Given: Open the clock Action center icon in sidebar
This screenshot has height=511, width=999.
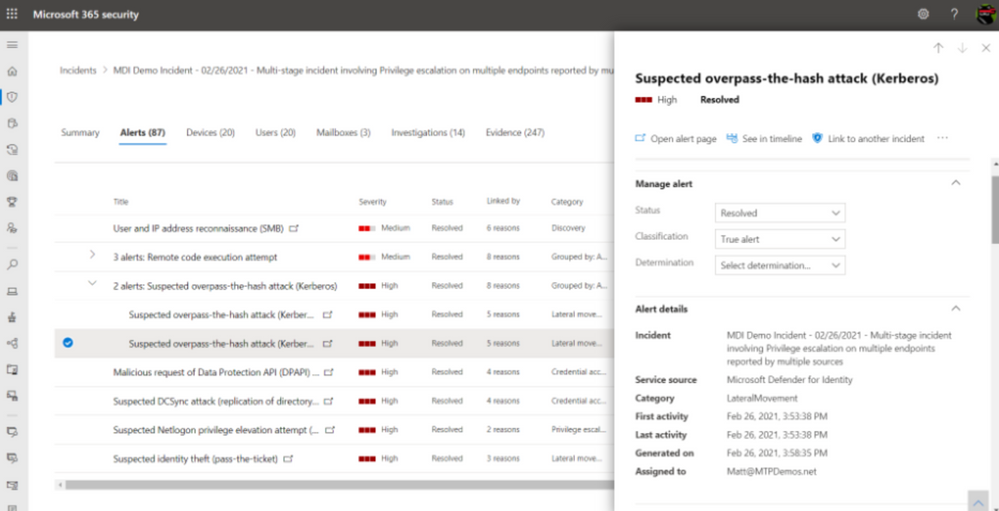Looking at the screenshot, I should click(12, 149).
